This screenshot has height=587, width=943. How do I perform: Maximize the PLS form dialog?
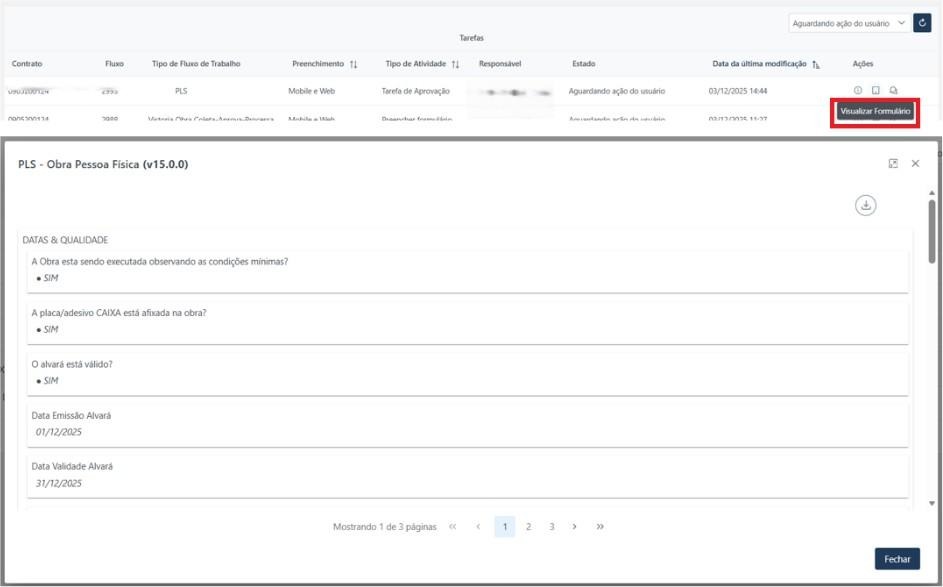(893, 164)
